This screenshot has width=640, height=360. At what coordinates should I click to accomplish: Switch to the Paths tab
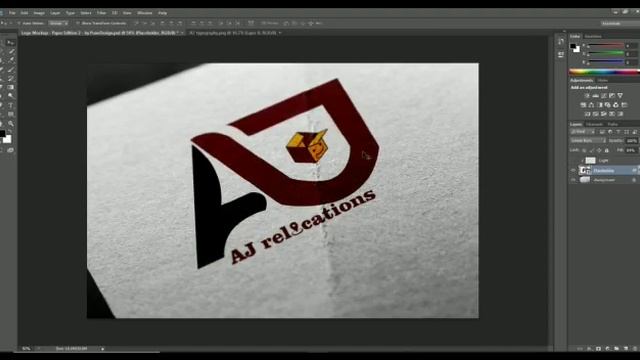613,124
